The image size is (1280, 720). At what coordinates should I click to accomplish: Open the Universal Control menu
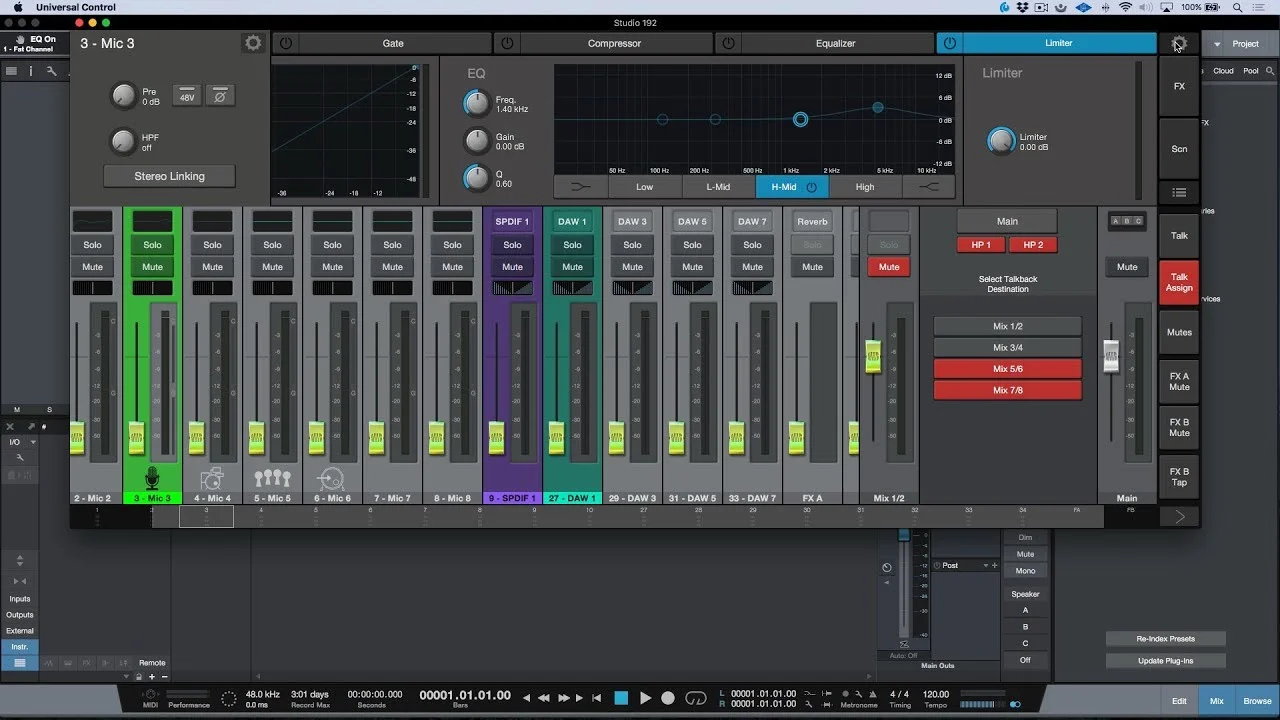[76, 7]
